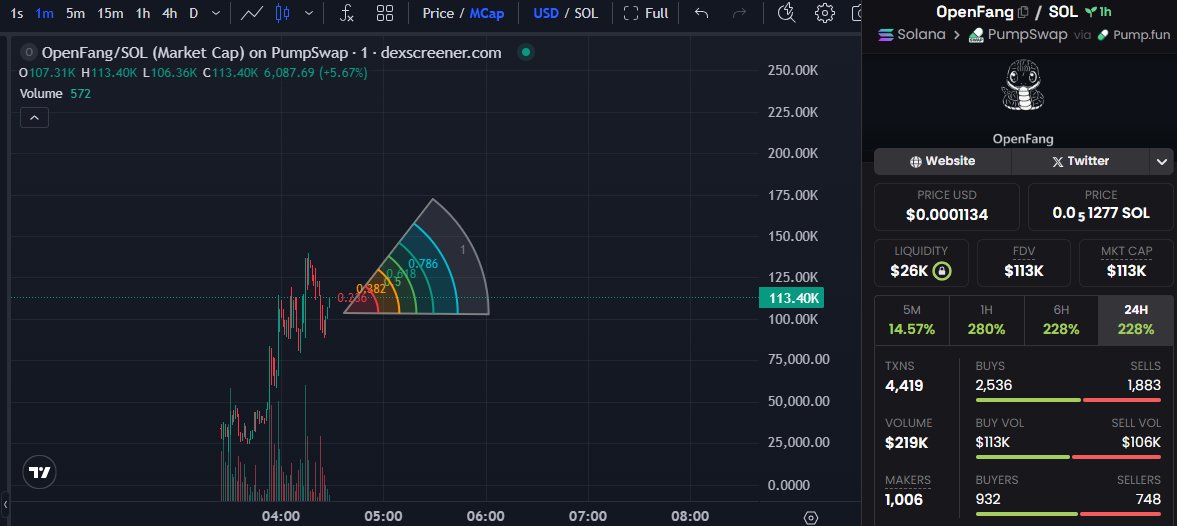Switch chart to Price mode
The width and height of the screenshot is (1177, 526).
438,13
